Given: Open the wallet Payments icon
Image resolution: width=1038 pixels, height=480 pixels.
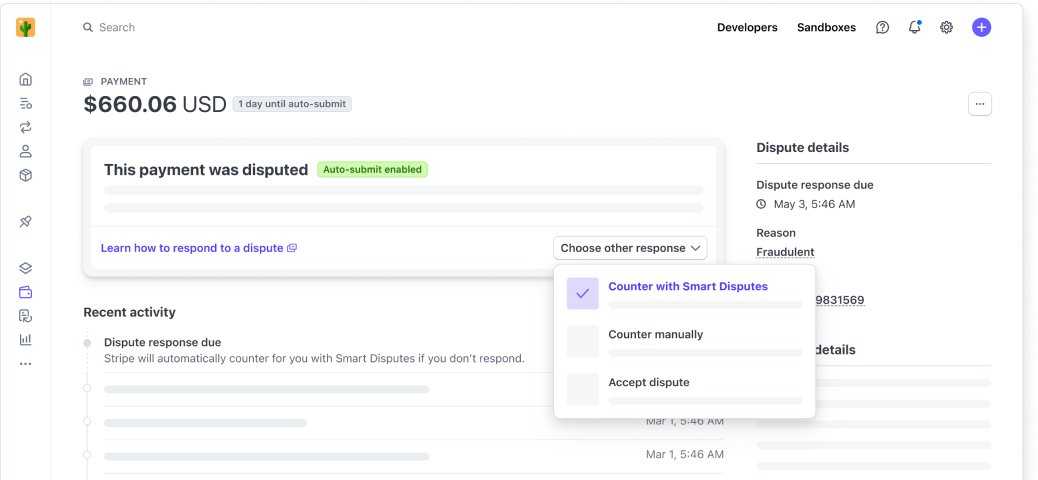Looking at the screenshot, I should (x=26, y=292).
